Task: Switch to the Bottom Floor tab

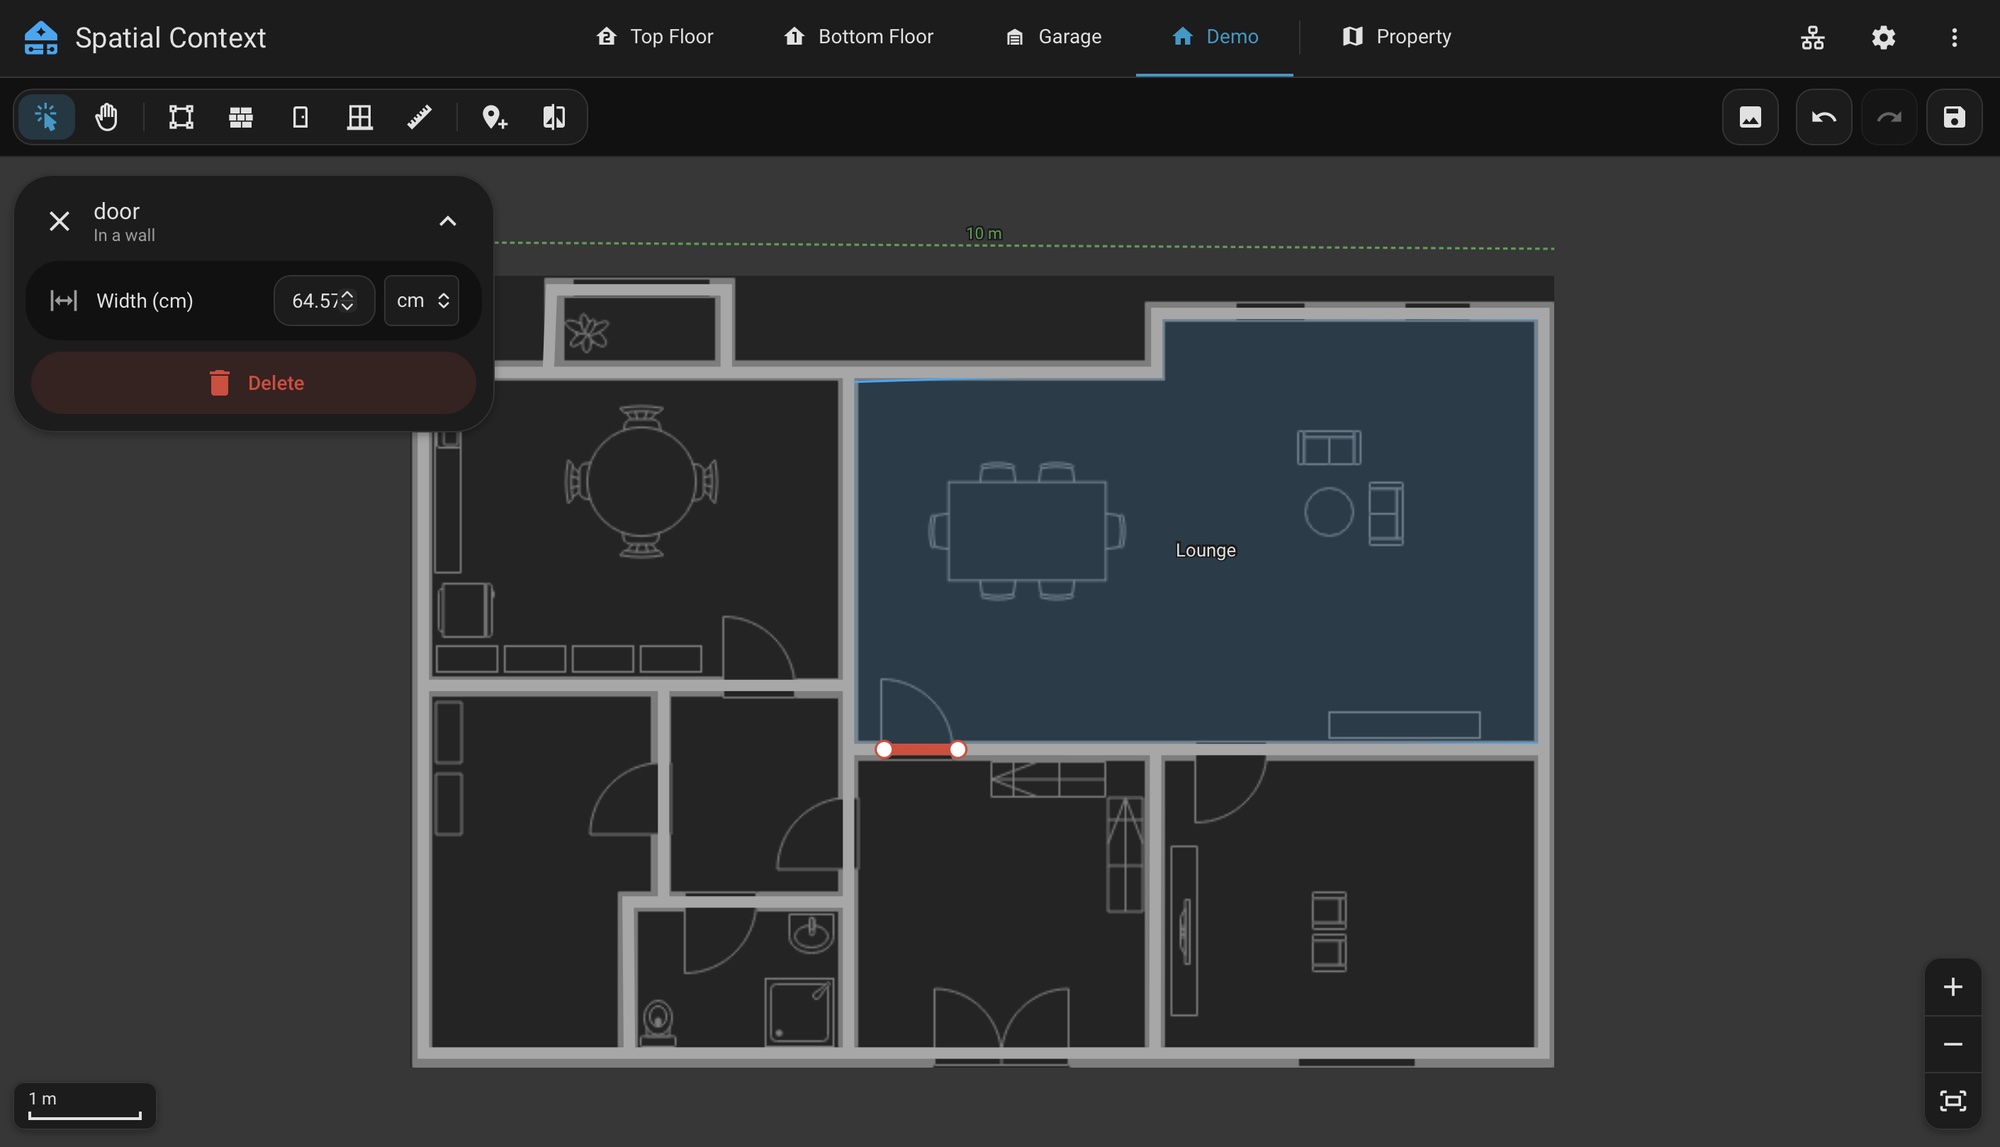Action: click(858, 37)
